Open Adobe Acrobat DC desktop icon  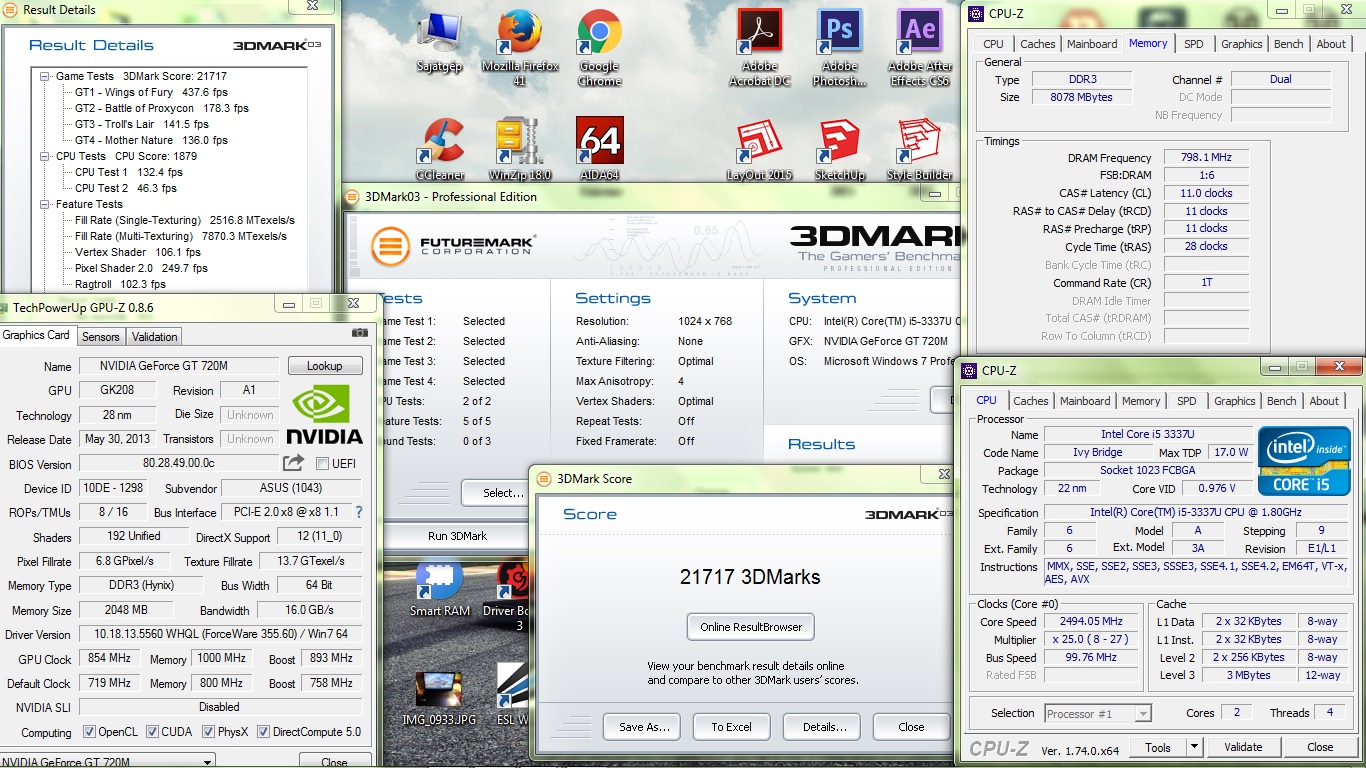(x=759, y=48)
